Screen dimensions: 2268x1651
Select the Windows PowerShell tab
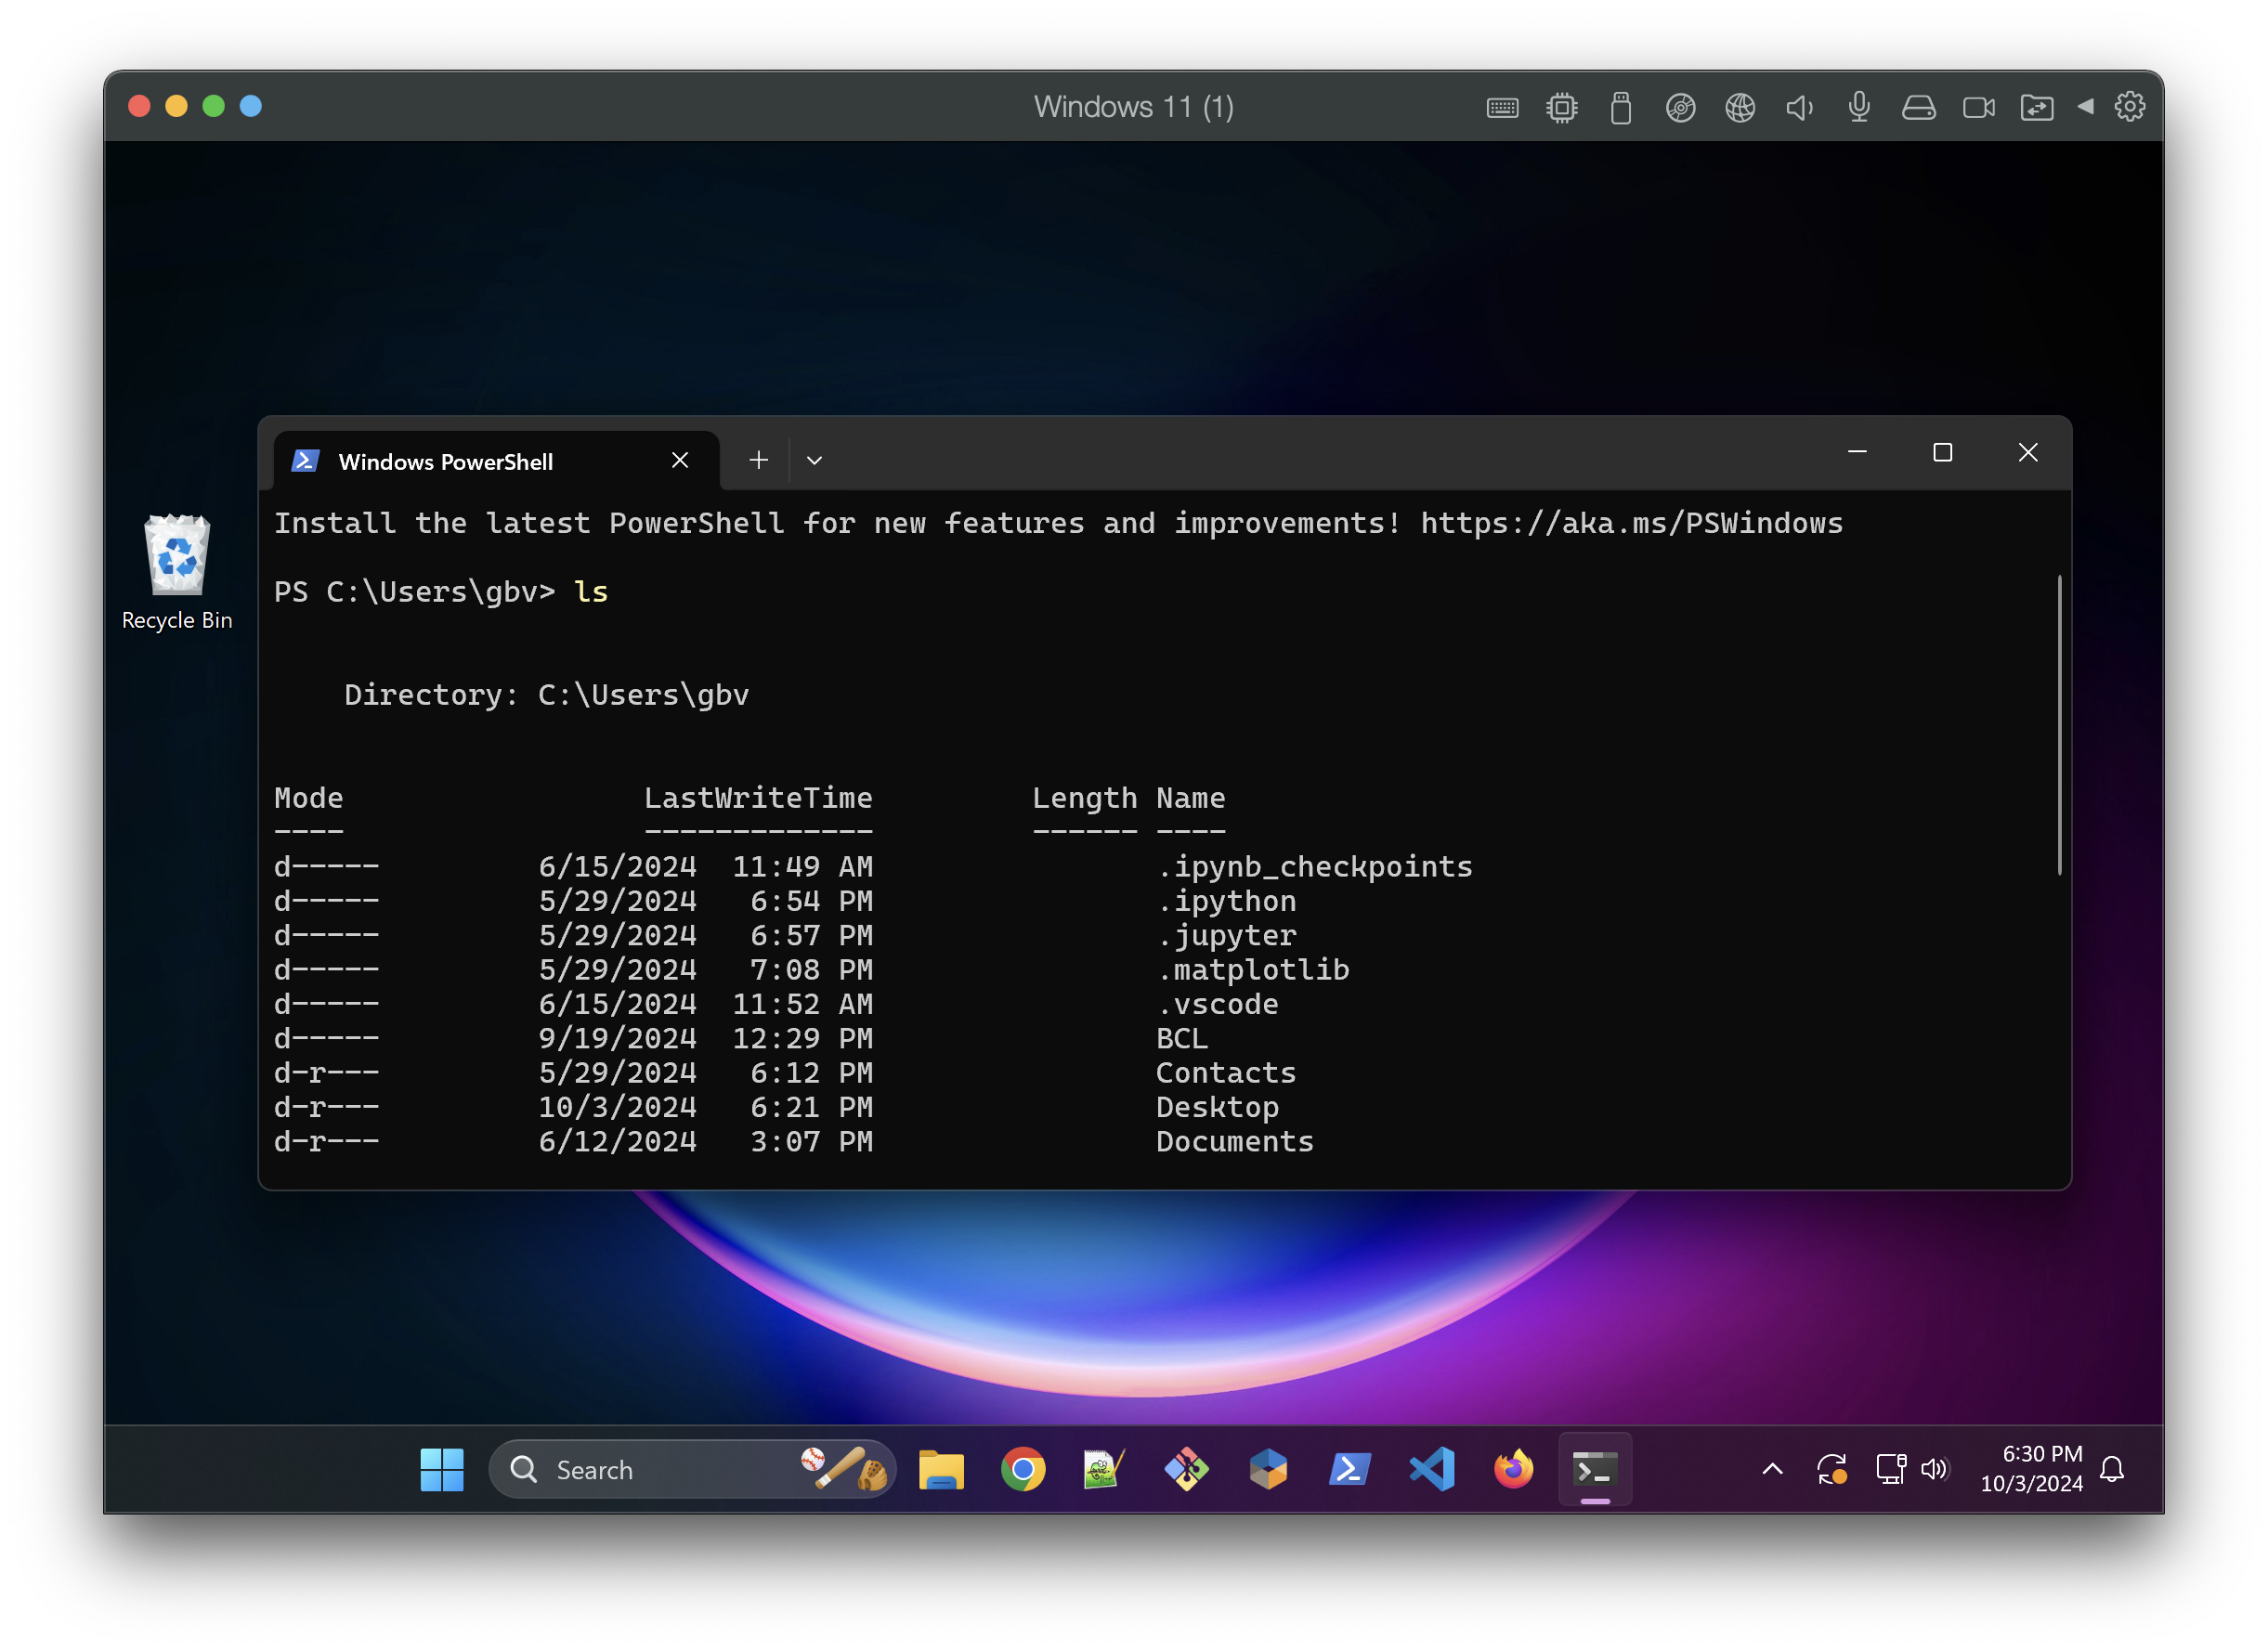pyautogui.click(x=446, y=462)
